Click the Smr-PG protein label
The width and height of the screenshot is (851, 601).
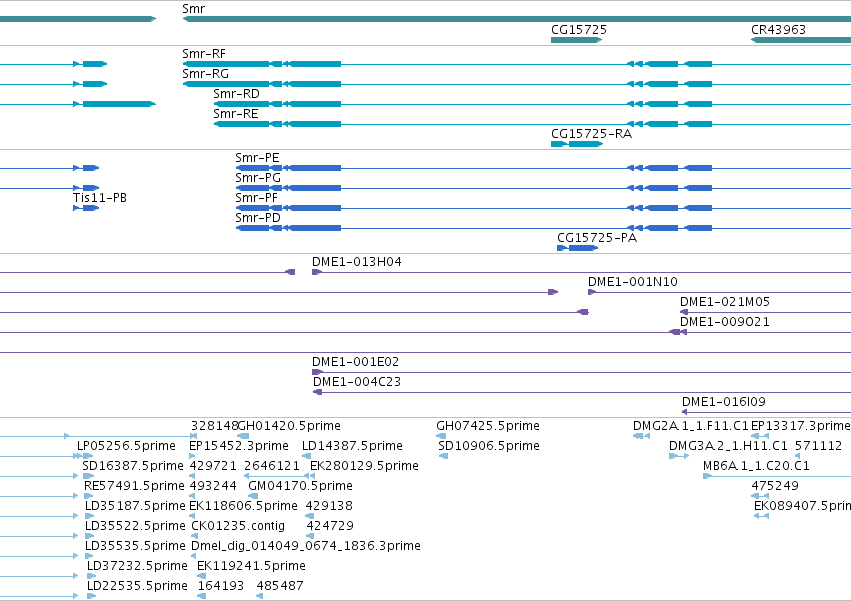[258, 178]
